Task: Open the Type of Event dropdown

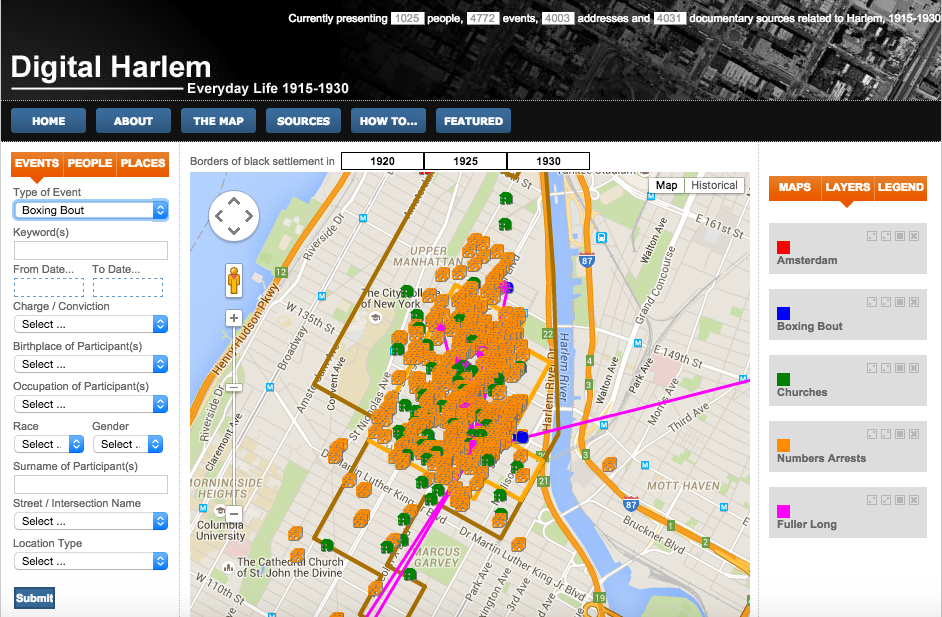Action: [90, 210]
